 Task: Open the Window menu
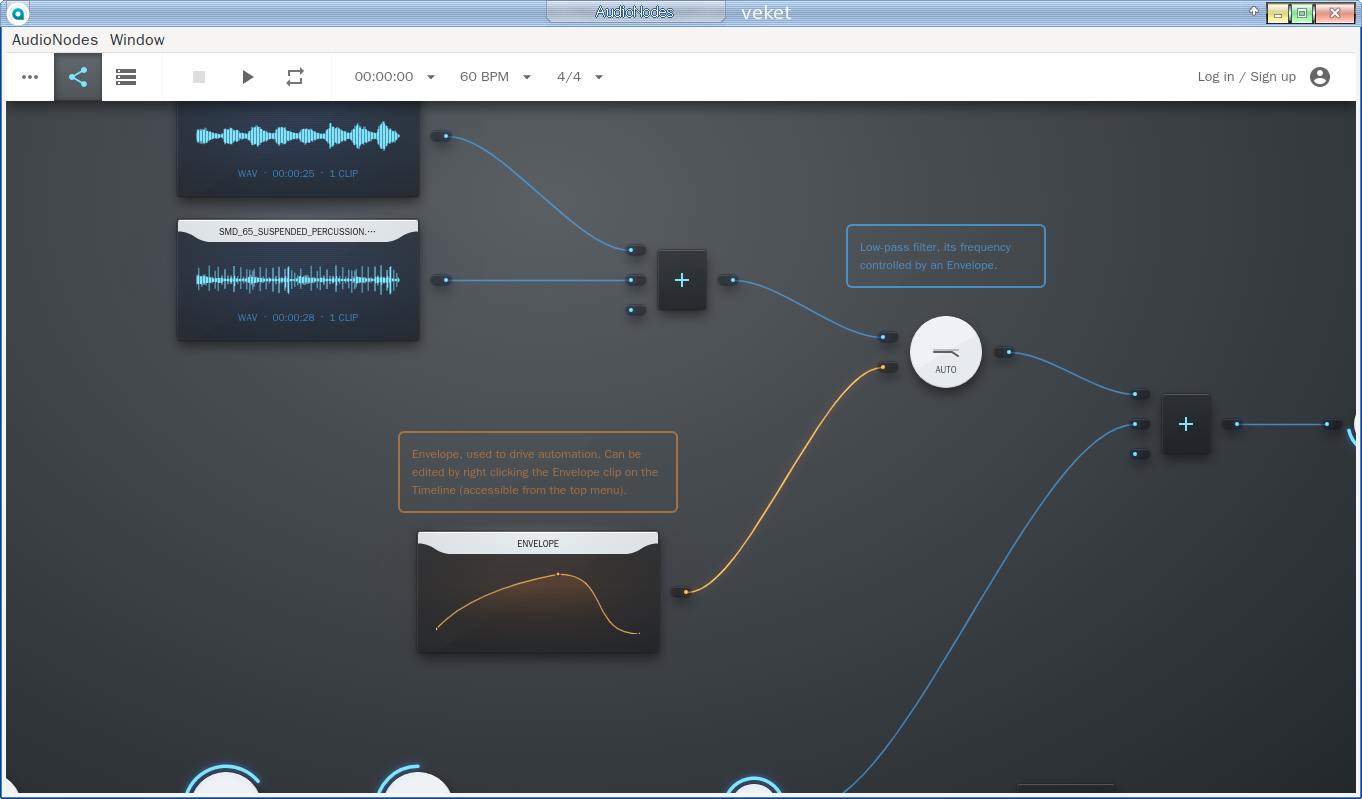tap(137, 40)
